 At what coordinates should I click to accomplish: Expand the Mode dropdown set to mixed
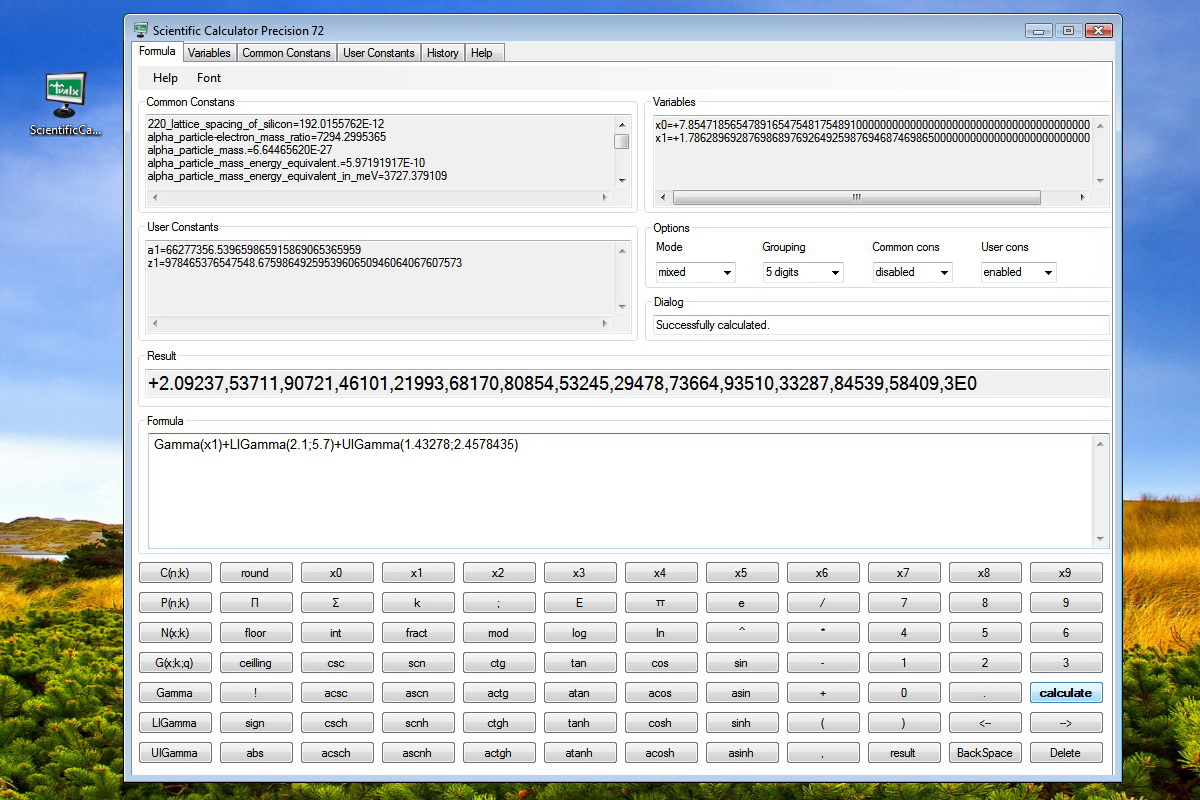click(x=696, y=272)
